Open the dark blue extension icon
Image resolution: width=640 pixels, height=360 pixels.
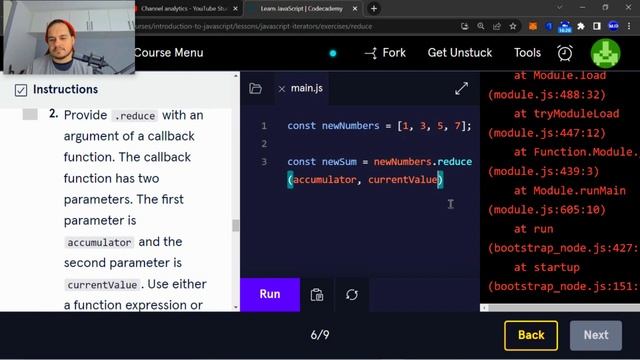549,27
